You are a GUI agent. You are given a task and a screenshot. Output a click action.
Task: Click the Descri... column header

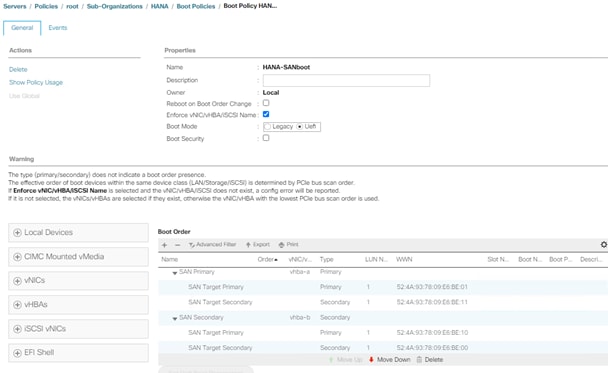(591, 259)
